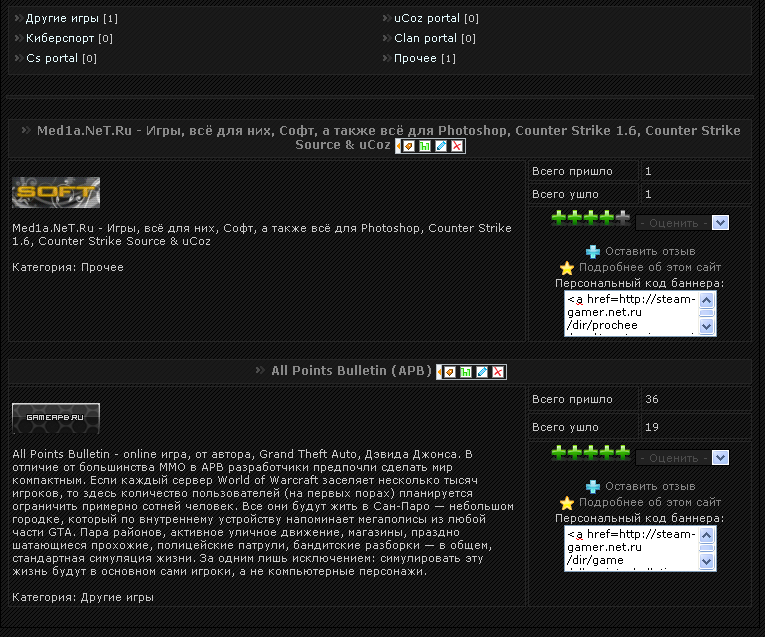The height and width of the screenshot is (637, 765).
Task: Click the orange tag icon for Med1a.NeT.Ru entry
Action: point(409,146)
